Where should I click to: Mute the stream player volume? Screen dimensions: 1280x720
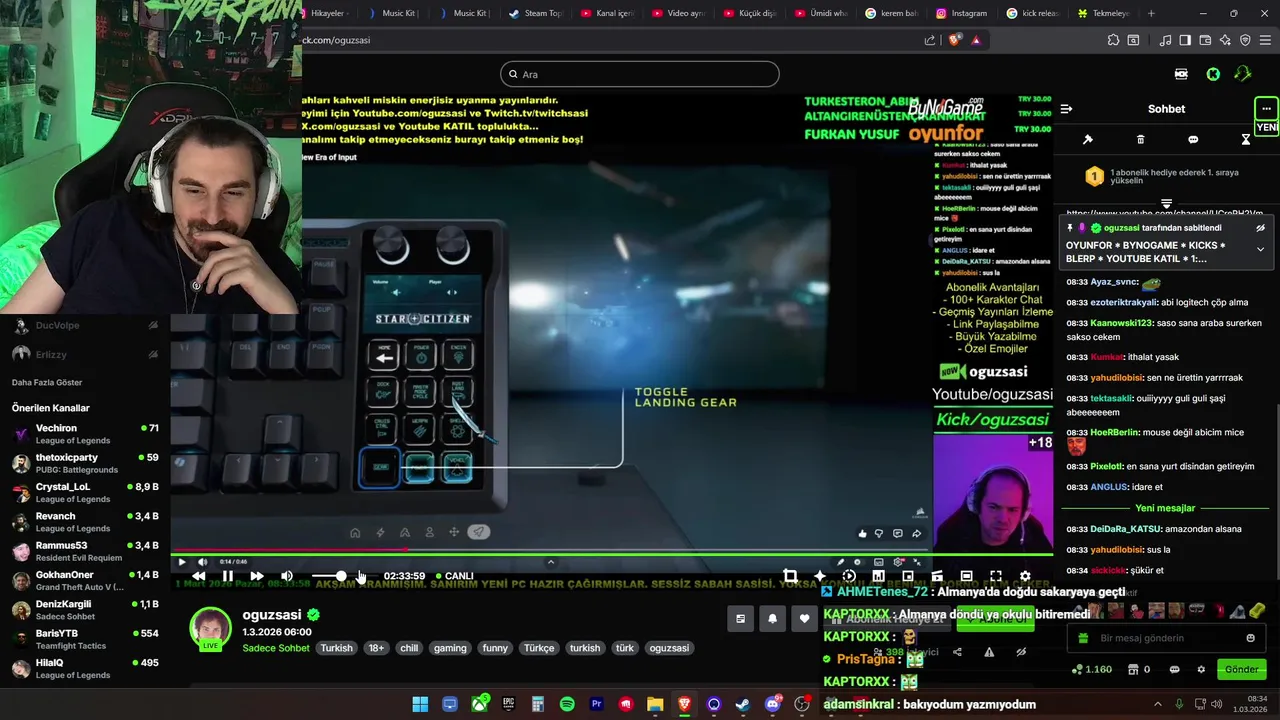point(287,576)
